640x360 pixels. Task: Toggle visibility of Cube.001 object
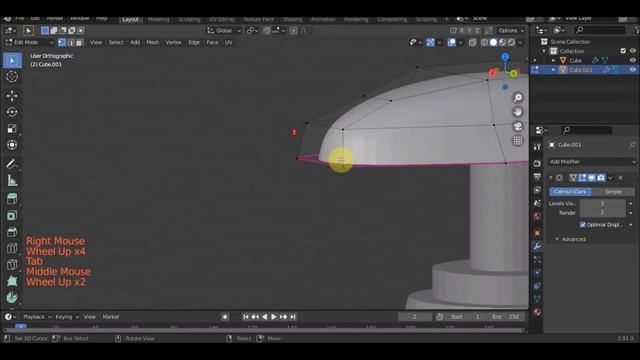[633, 70]
